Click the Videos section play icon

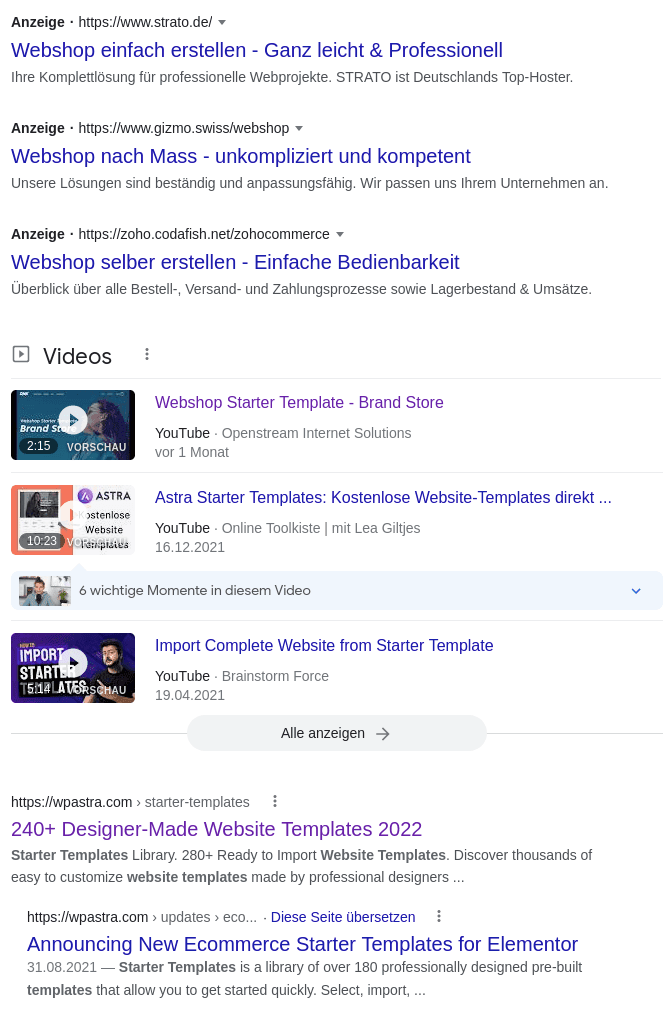pyautogui.click(x=21, y=354)
